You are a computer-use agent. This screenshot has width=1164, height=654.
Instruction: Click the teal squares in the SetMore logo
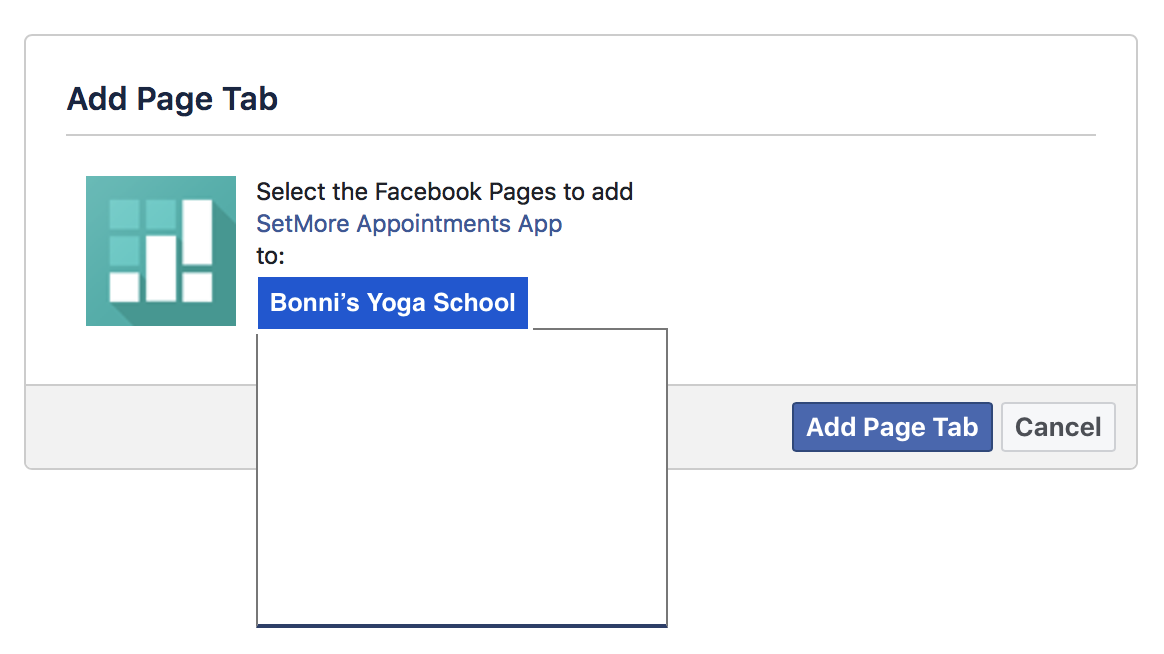tap(142, 232)
